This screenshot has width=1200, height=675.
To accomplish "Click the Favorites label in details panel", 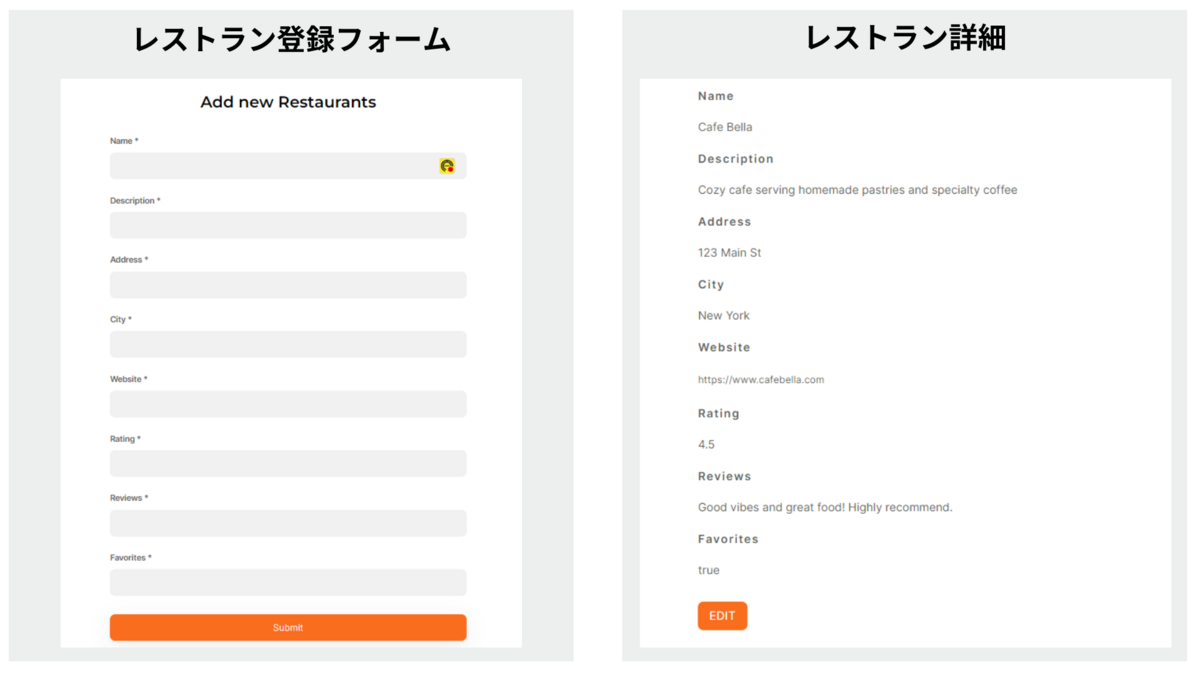I will [728, 539].
